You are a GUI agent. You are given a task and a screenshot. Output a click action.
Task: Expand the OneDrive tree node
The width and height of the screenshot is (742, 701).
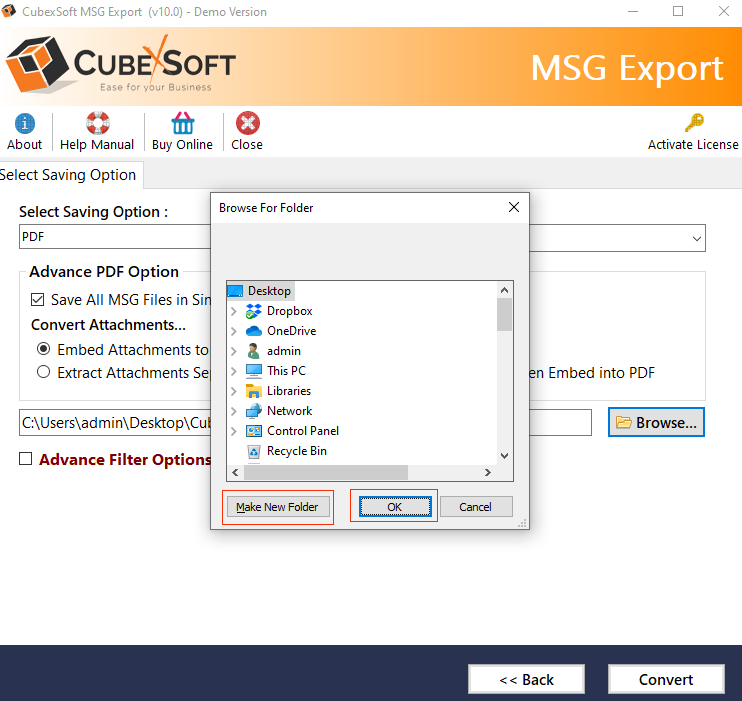click(234, 331)
